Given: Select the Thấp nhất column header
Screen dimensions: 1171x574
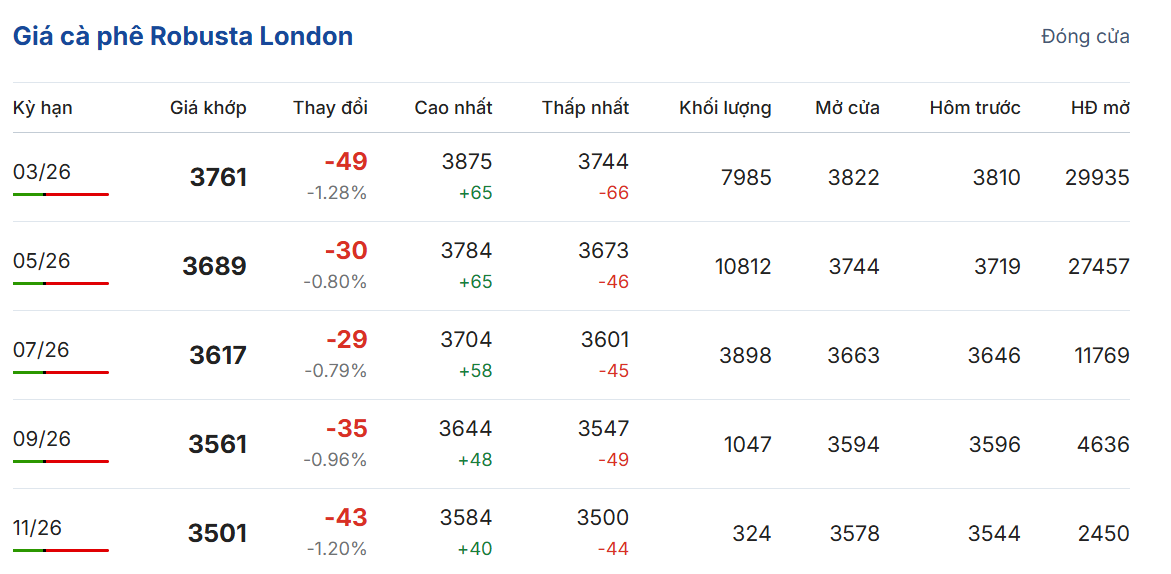Looking at the screenshot, I should (x=585, y=108).
